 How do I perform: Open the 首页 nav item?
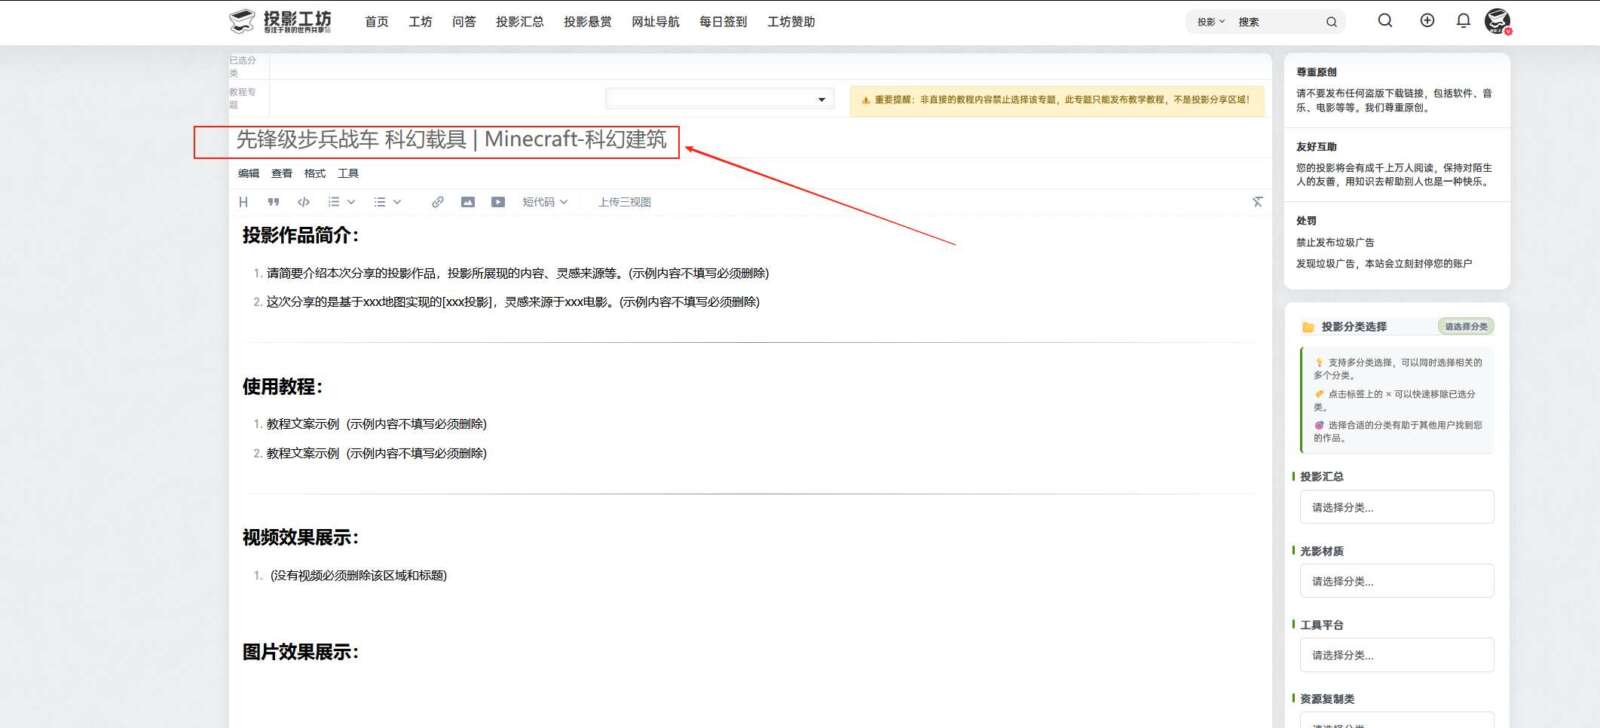377,22
